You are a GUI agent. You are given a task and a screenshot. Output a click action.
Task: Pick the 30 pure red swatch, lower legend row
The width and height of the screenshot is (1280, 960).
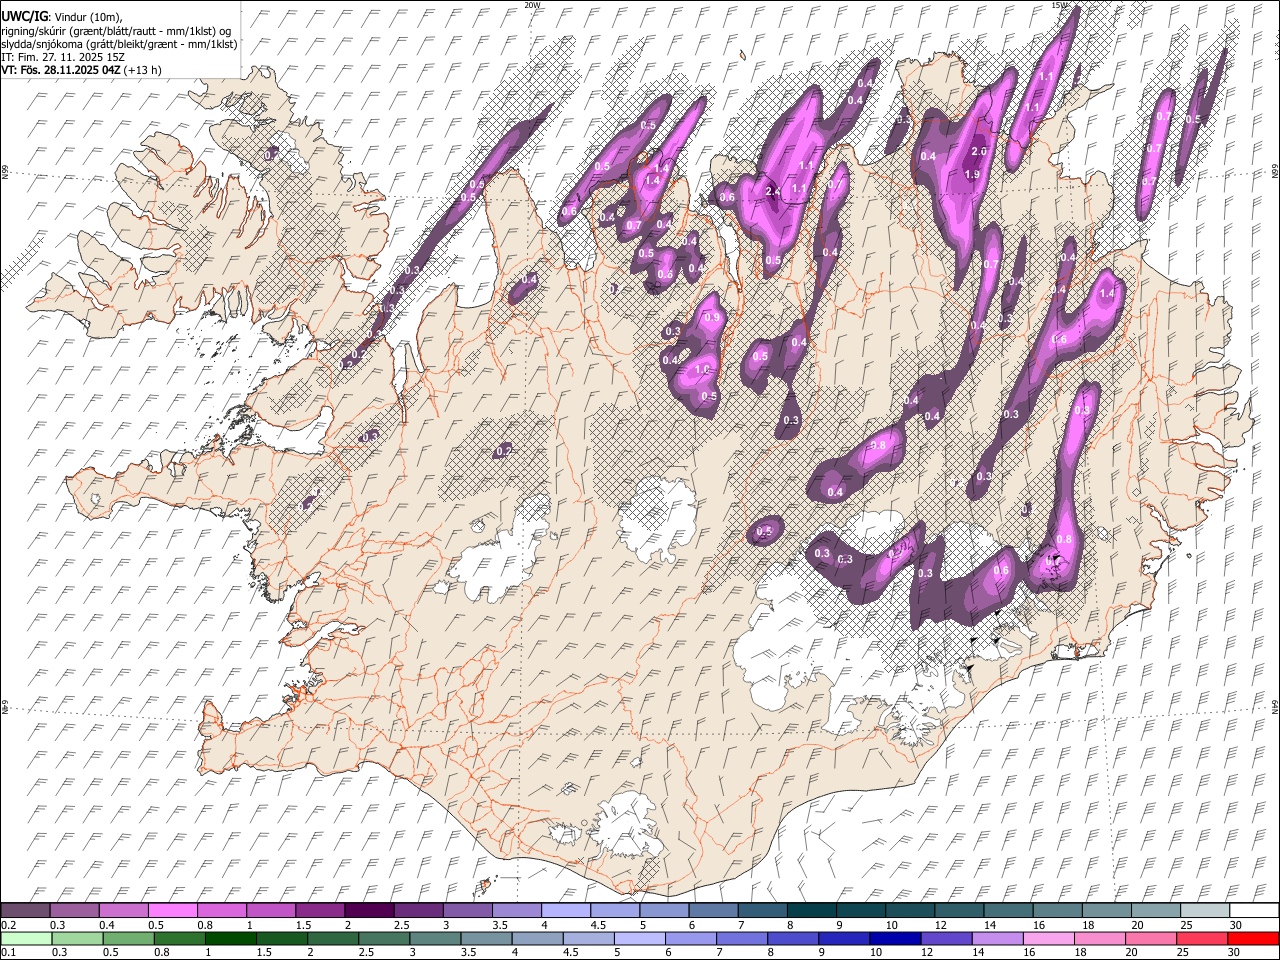click(1254, 938)
